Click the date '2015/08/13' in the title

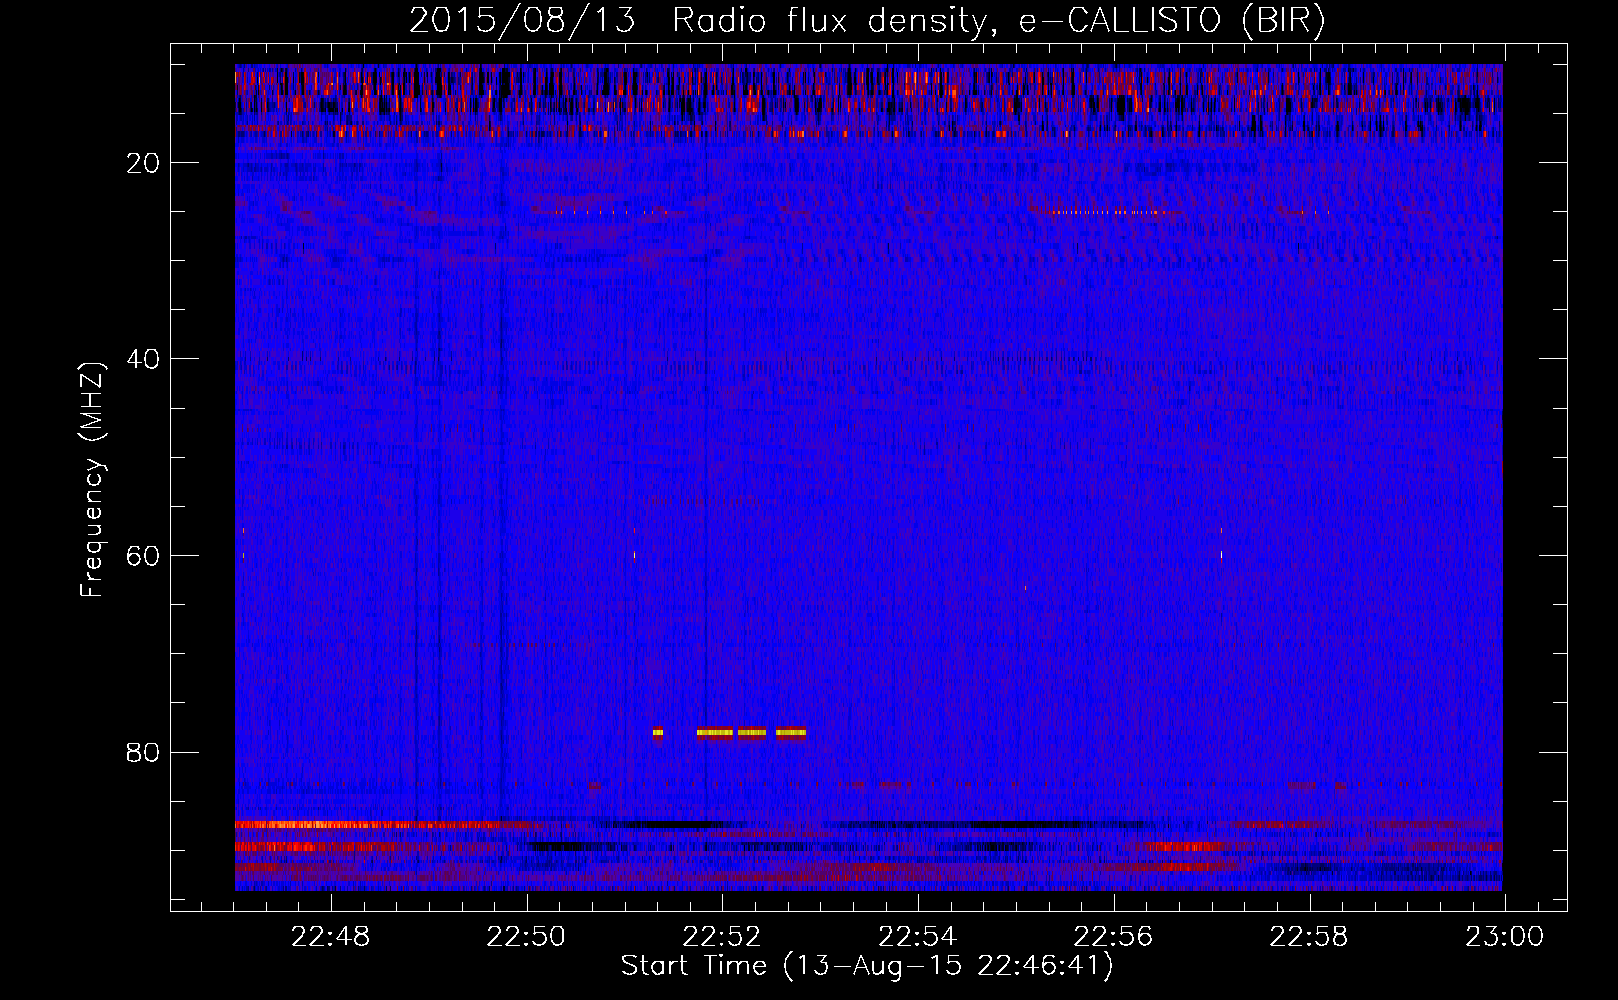[522, 21]
